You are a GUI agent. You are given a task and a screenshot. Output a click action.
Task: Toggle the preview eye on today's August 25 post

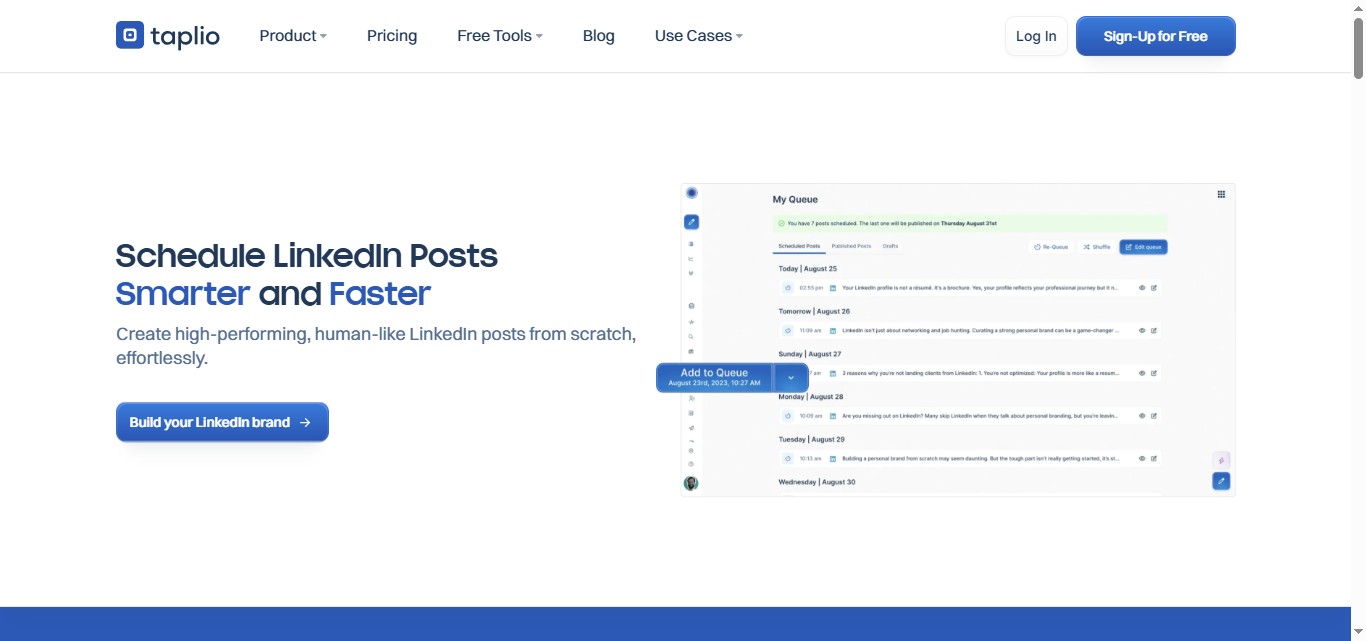[1141, 288]
